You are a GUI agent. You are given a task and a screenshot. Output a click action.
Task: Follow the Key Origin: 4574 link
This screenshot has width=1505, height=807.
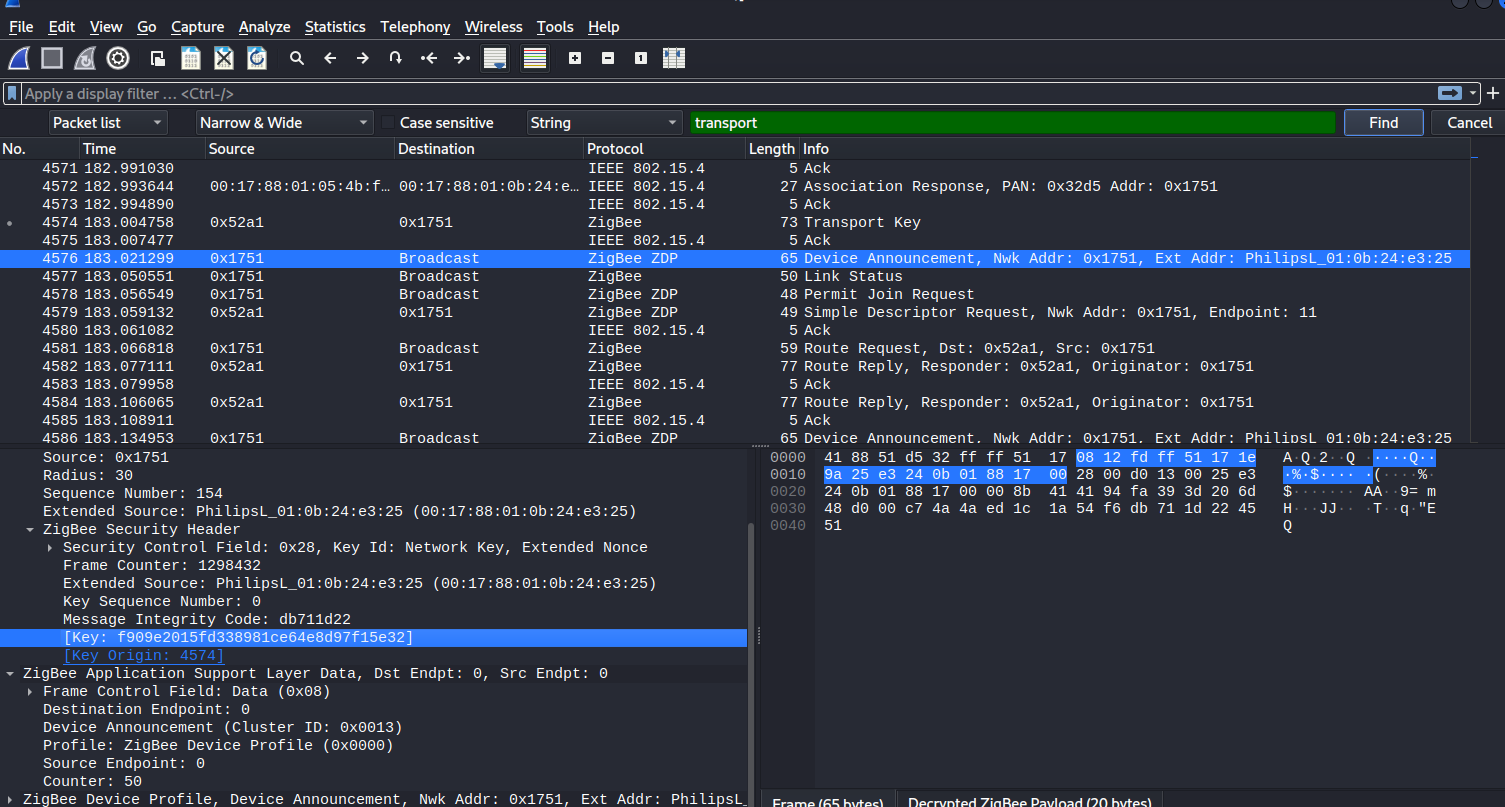143,656
